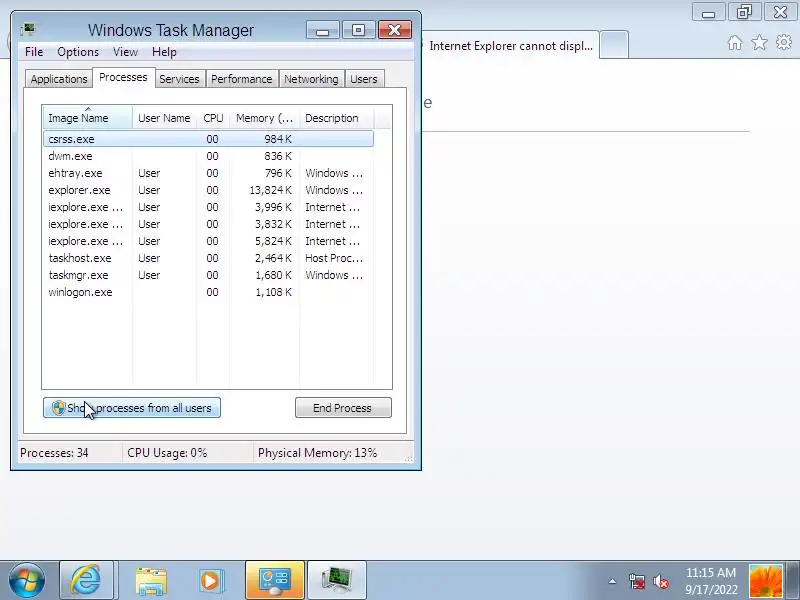800x600 pixels.
Task: Select the dwm.exe process
Action: (x=208, y=156)
